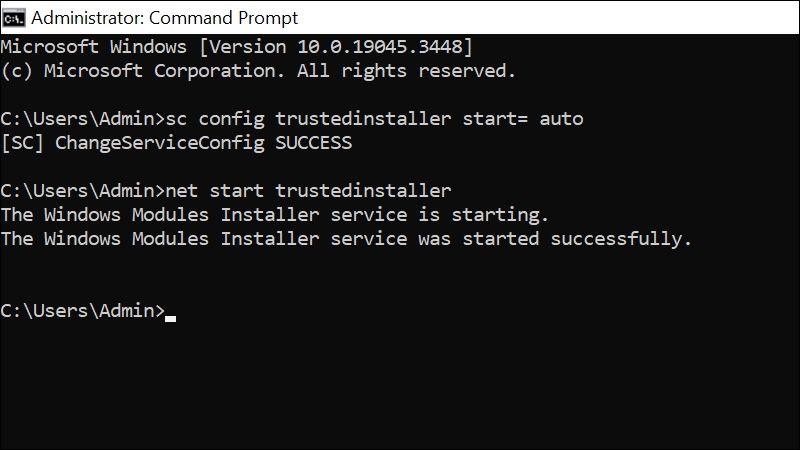
Task: Click the word "auto" in the sc command
Action: pos(561,119)
